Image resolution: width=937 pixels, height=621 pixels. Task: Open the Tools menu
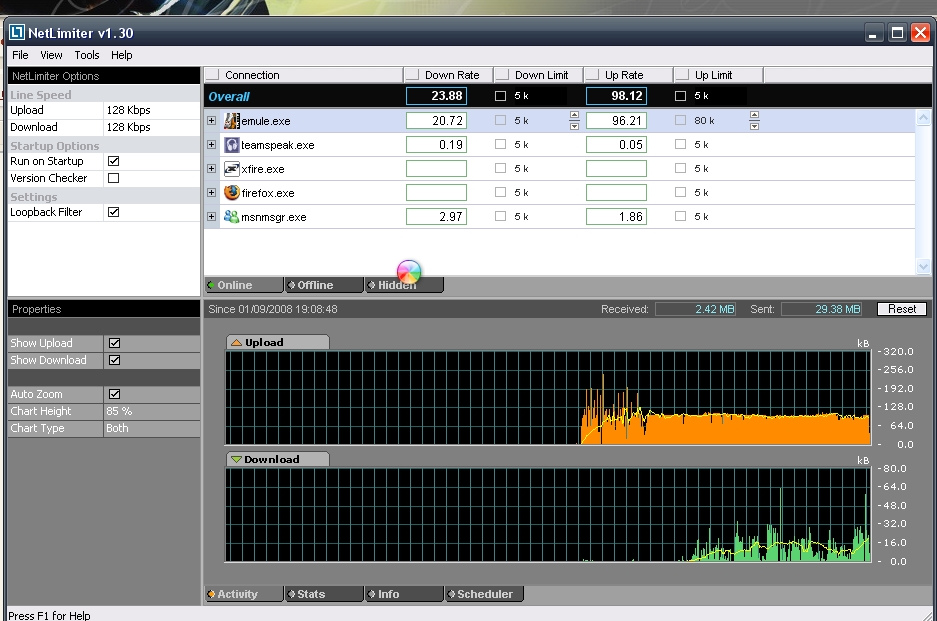point(87,55)
